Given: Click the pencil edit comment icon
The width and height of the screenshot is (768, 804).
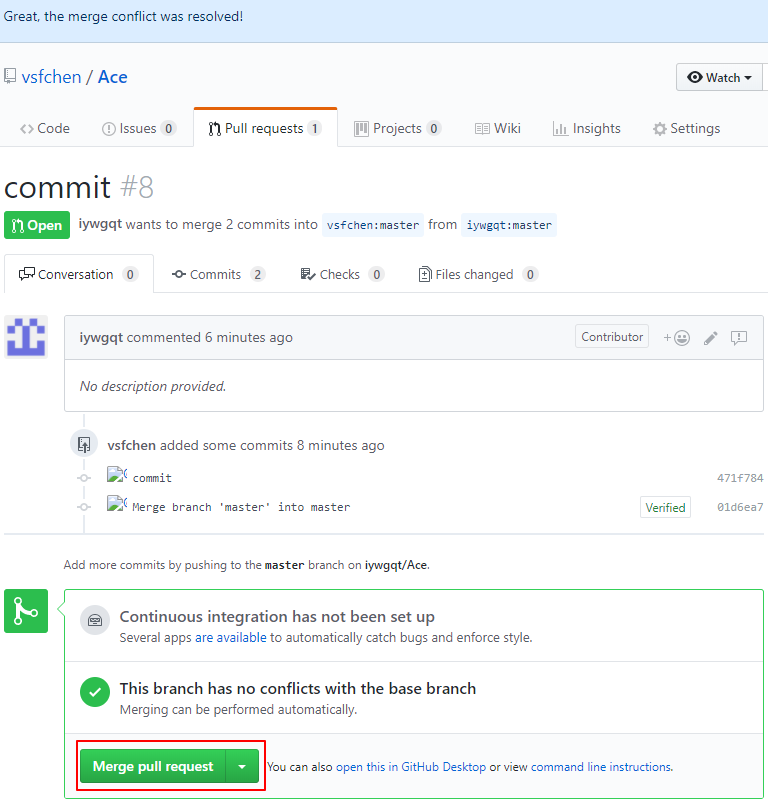Looking at the screenshot, I should (710, 338).
